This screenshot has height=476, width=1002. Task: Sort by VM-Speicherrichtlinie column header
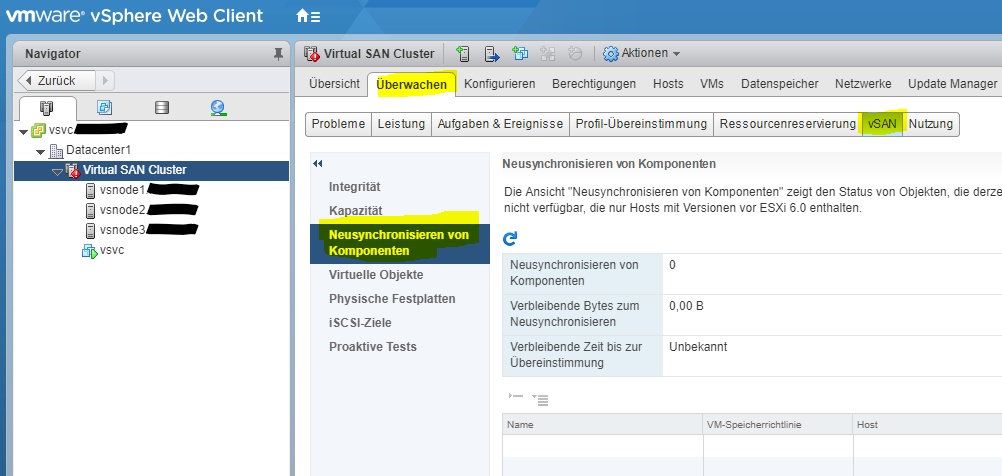click(x=778, y=424)
